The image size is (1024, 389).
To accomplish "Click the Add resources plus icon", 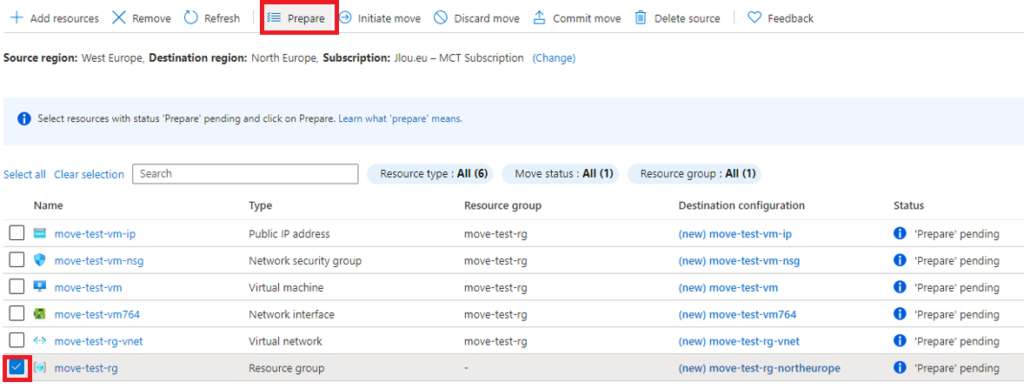I will tap(16, 18).
